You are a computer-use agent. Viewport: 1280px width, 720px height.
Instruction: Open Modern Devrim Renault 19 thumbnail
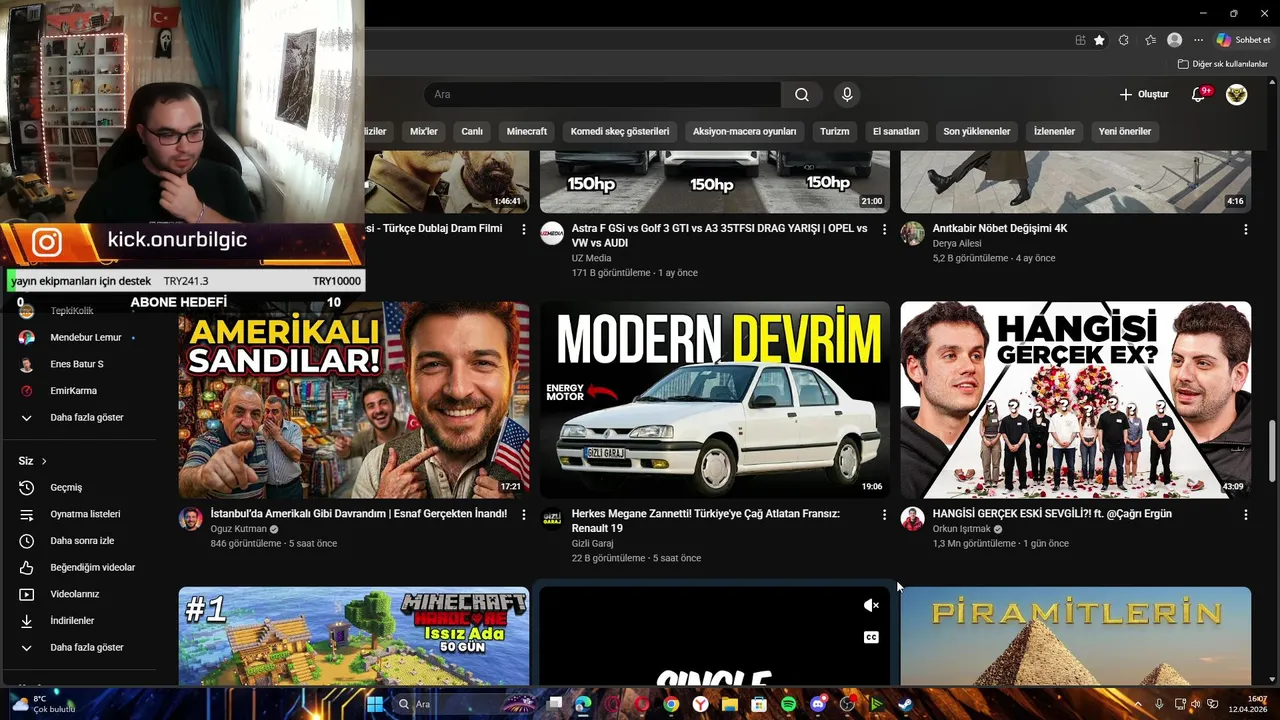[715, 400]
